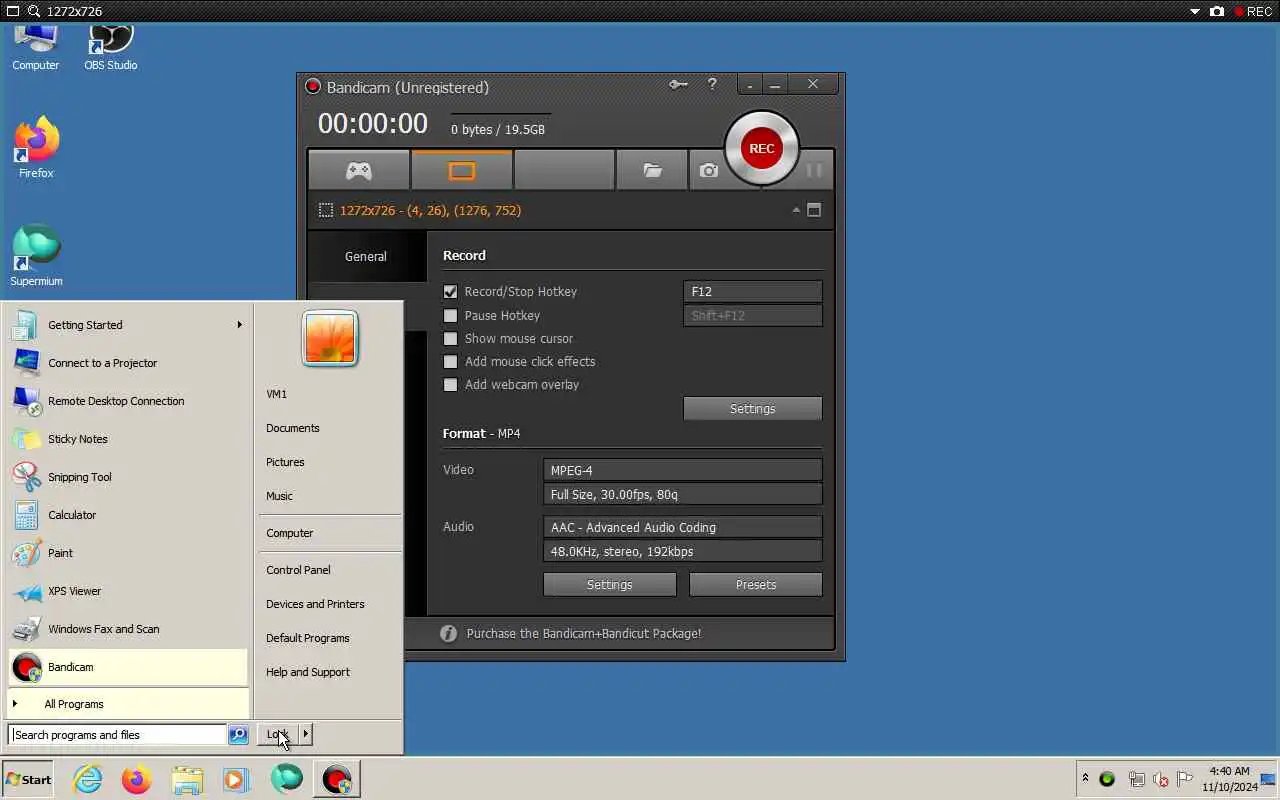
Task: Disable the Record/Stop Hotkey checkbox
Action: click(450, 292)
